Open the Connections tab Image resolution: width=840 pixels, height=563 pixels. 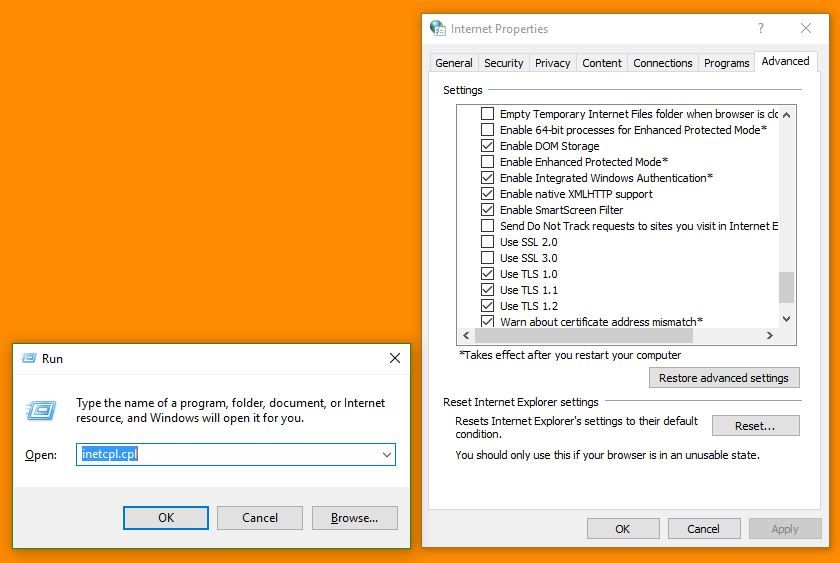[662, 62]
